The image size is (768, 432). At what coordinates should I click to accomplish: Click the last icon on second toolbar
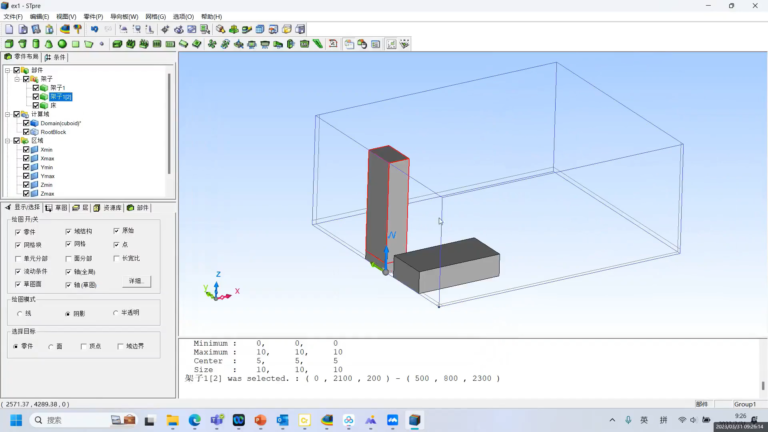405,44
